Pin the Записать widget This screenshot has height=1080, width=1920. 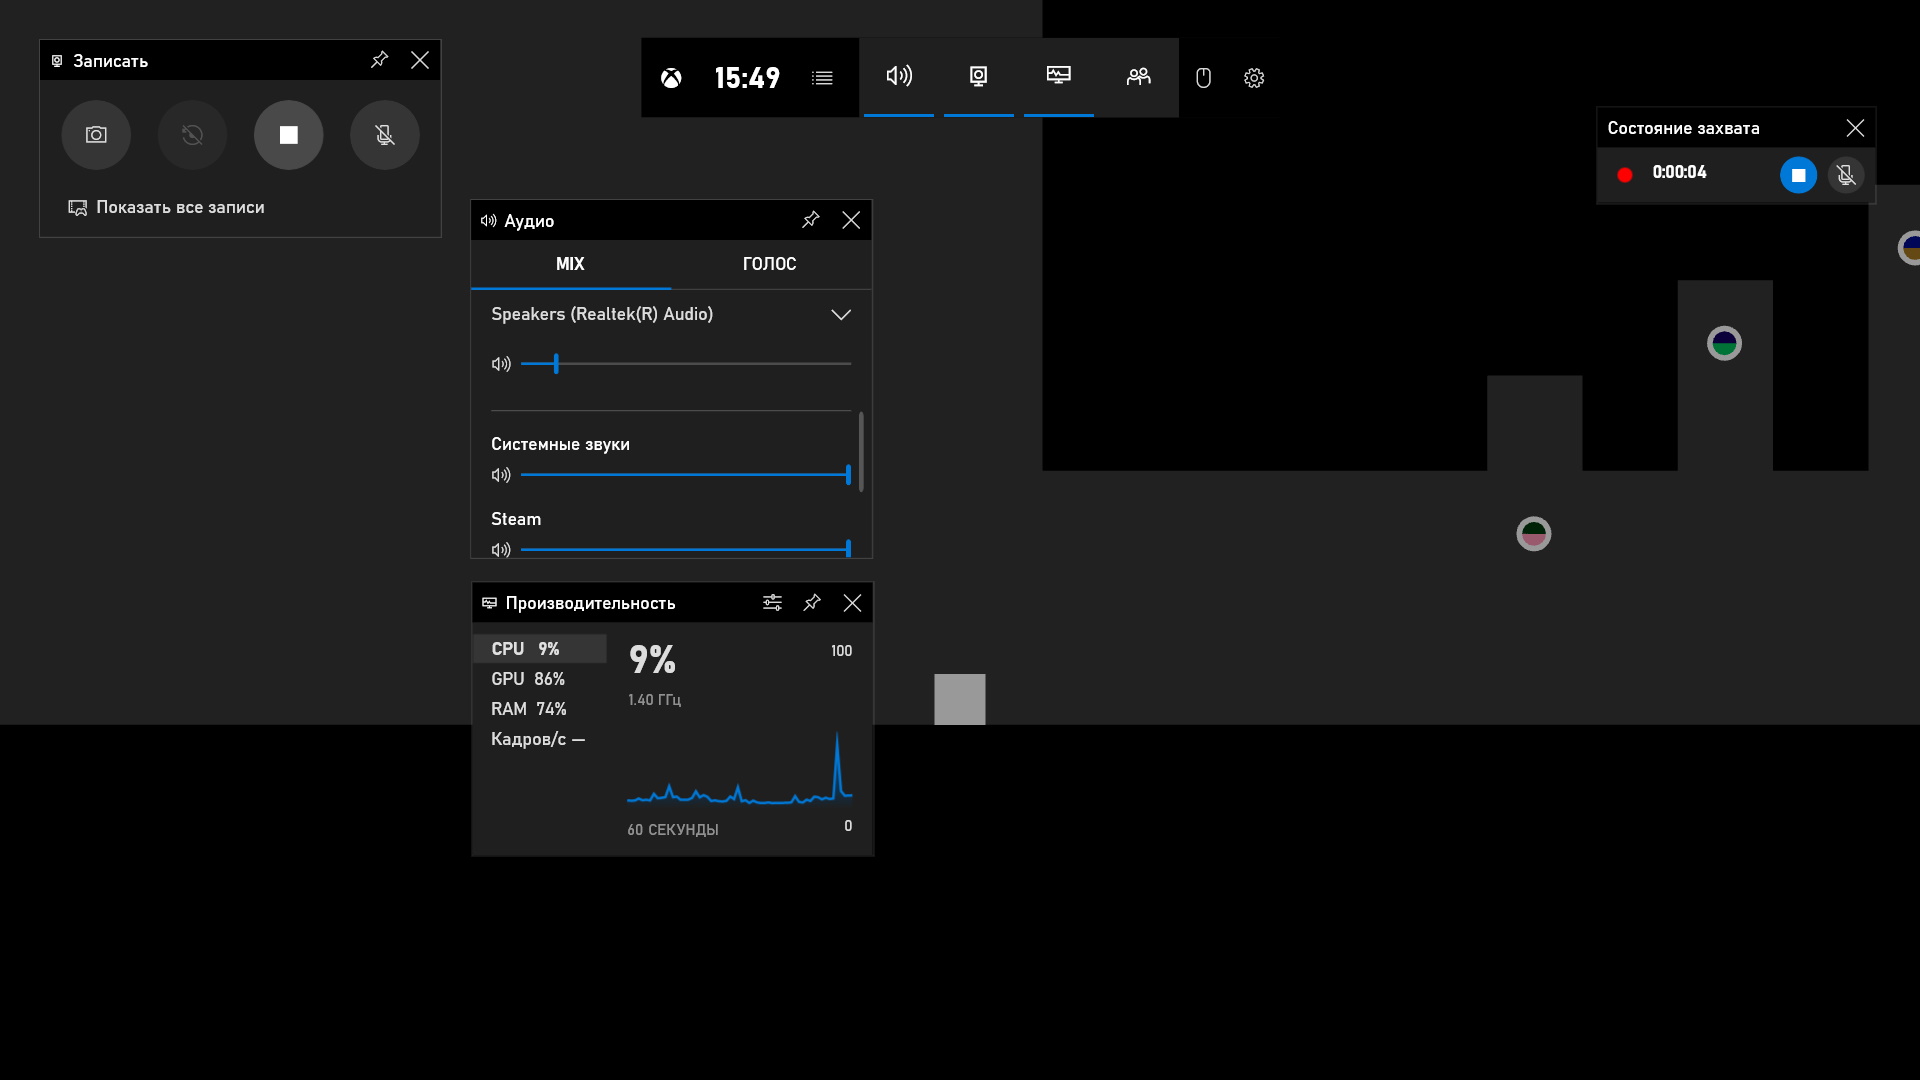379,60
